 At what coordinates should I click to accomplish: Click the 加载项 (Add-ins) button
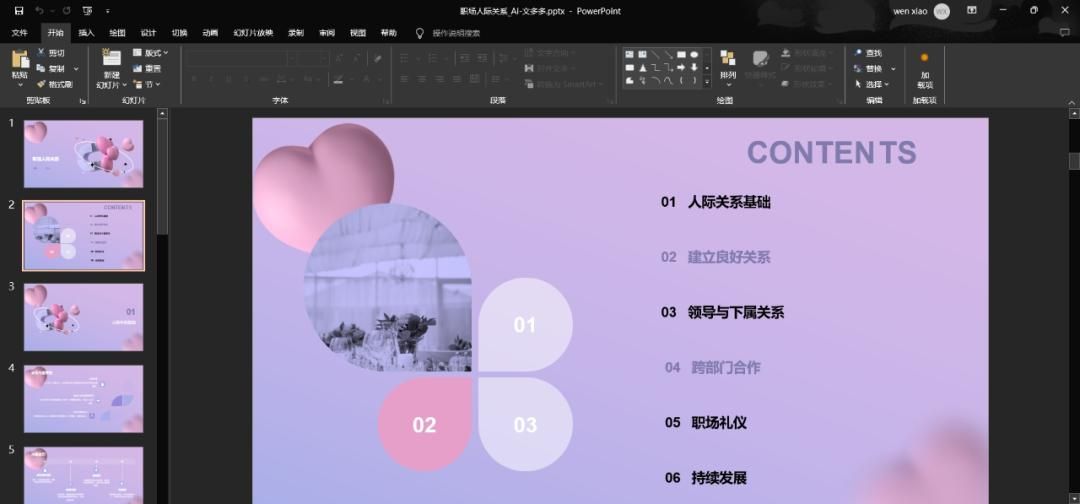(x=925, y=69)
